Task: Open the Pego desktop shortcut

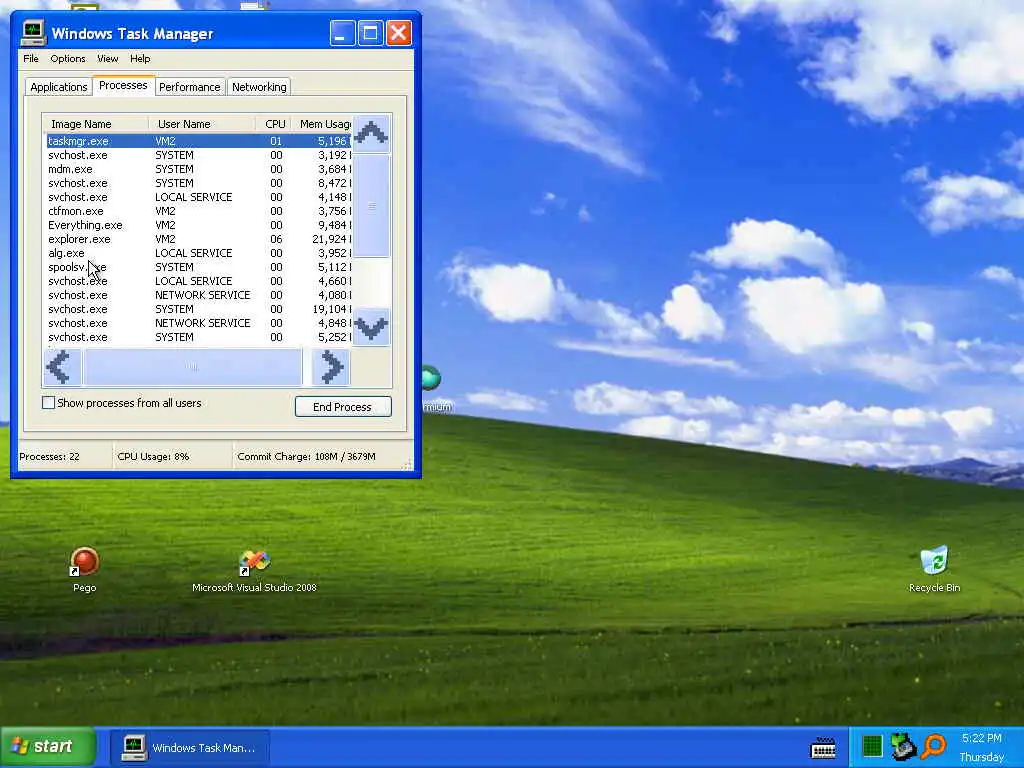Action: pyautogui.click(x=84, y=569)
